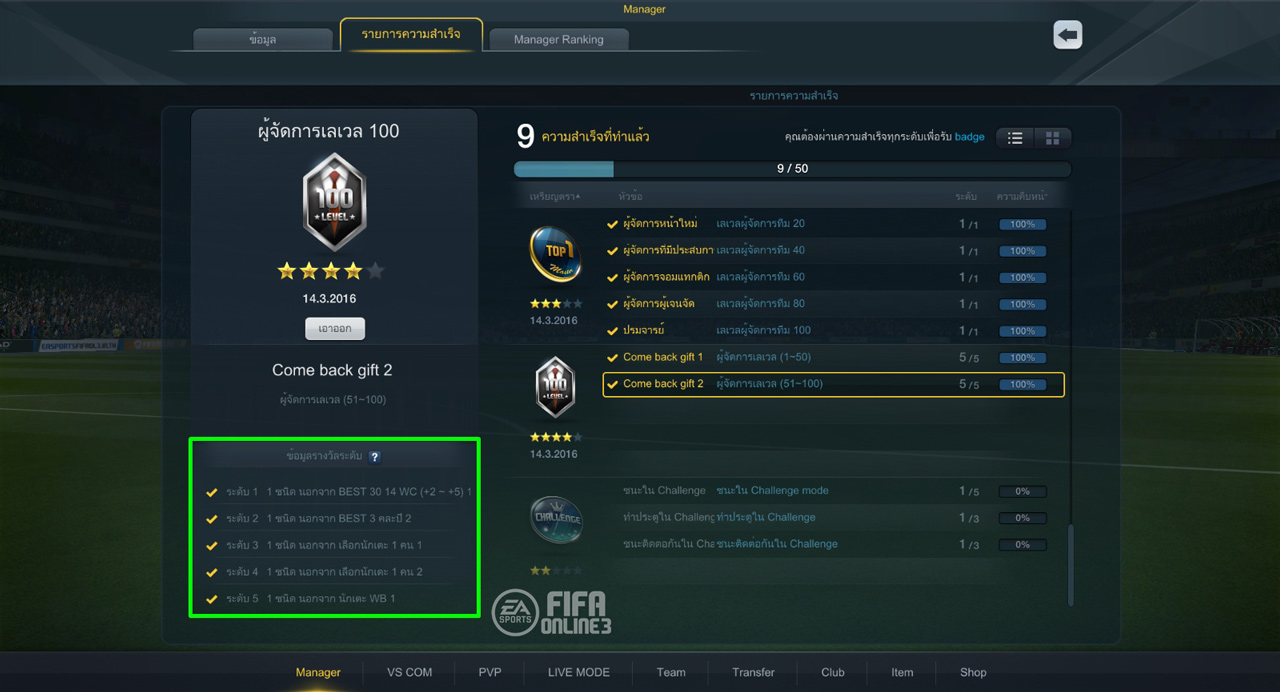
Task: Open the Manager Ranking tab
Action: [x=558, y=40]
